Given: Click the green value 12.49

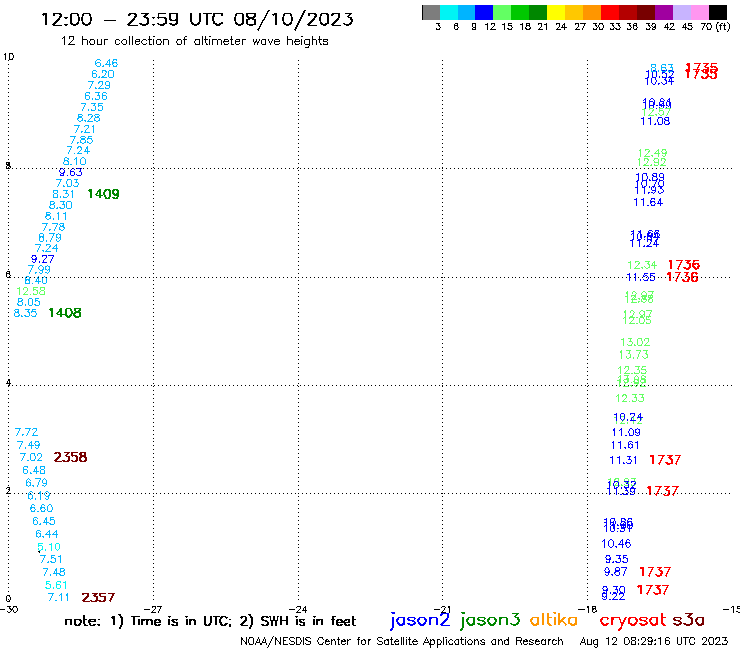Looking at the screenshot, I should 652,153.
